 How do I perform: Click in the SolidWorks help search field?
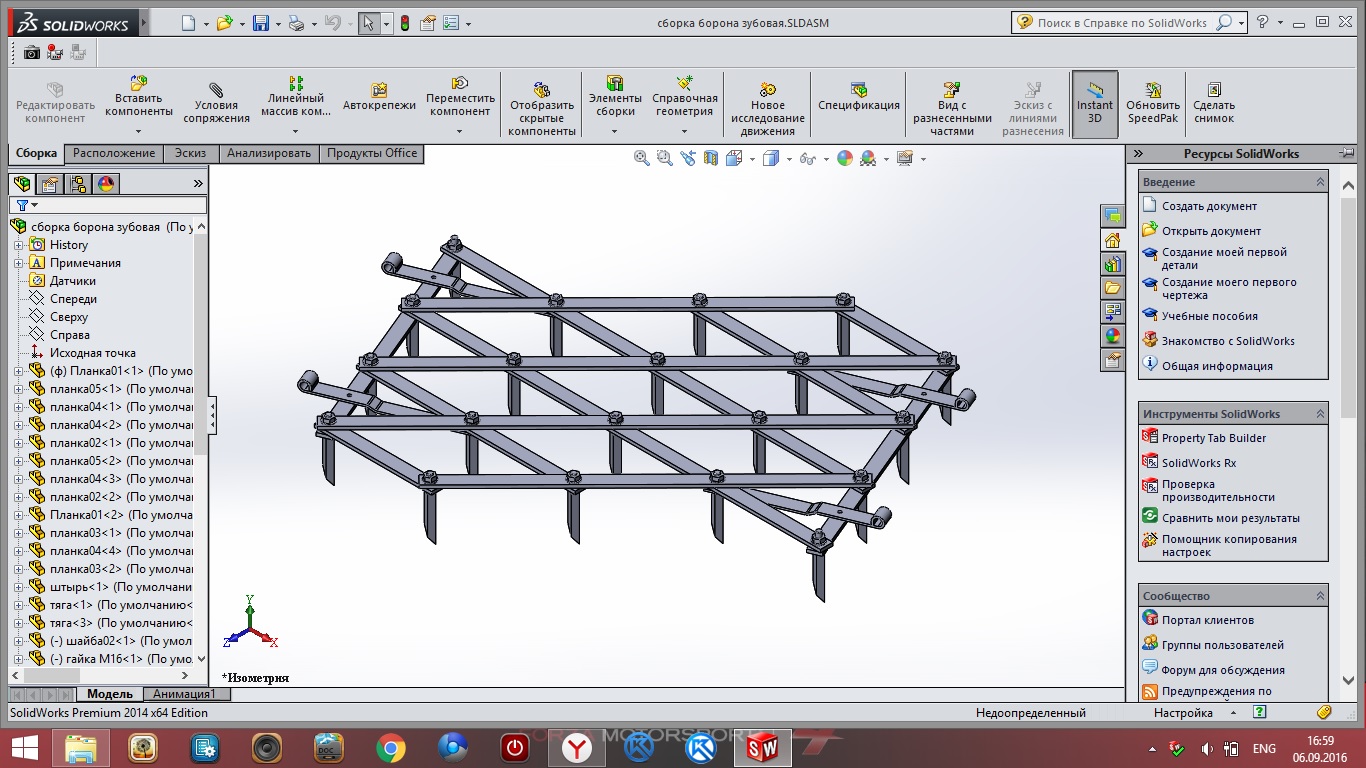[x=1122, y=23]
